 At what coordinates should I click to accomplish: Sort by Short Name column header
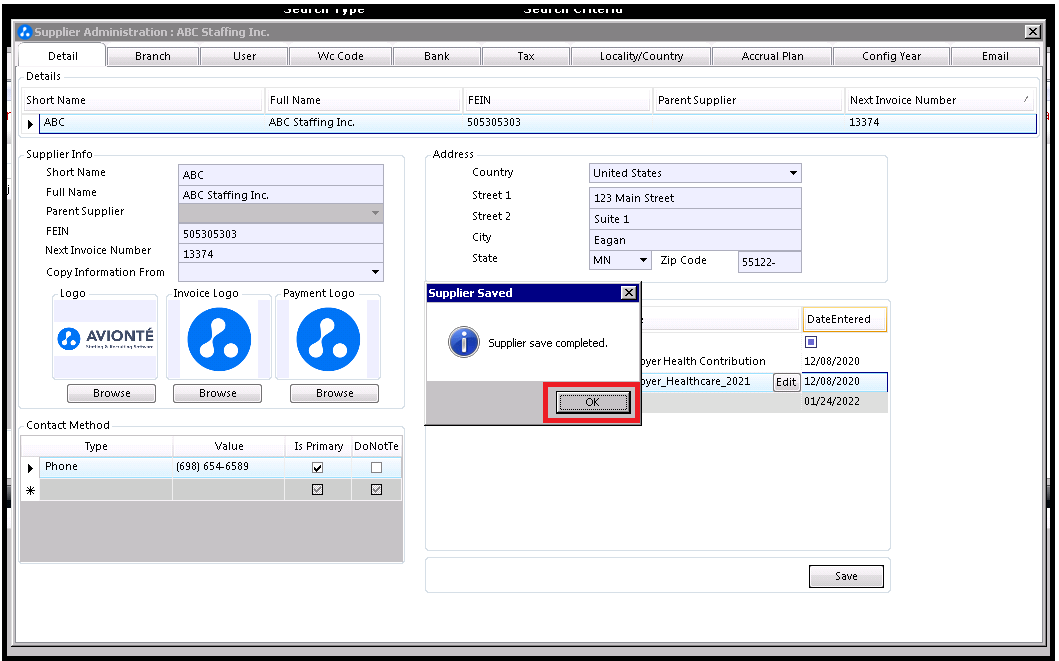(x=143, y=100)
